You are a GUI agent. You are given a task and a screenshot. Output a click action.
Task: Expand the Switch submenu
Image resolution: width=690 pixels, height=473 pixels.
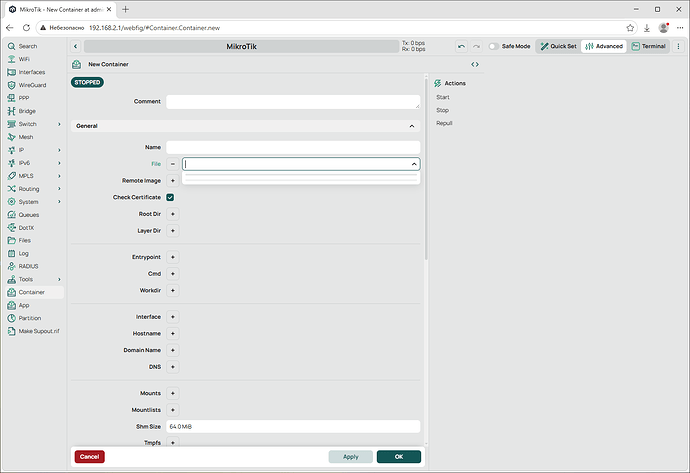point(59,124)
